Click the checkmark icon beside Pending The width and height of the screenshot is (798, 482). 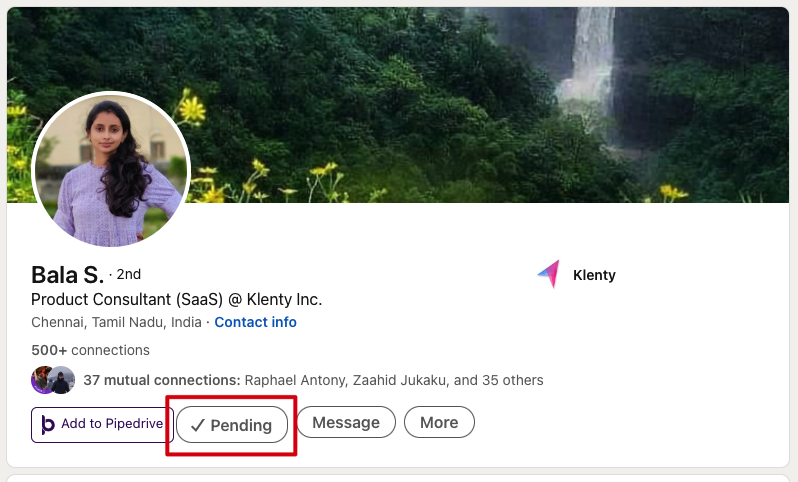coord(198,425)
